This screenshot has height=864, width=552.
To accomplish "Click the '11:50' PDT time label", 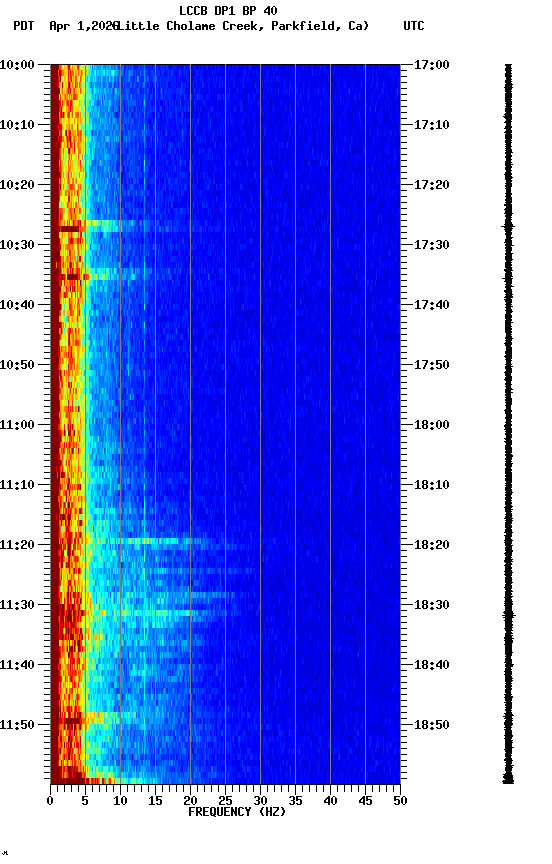I will (17, 725).
